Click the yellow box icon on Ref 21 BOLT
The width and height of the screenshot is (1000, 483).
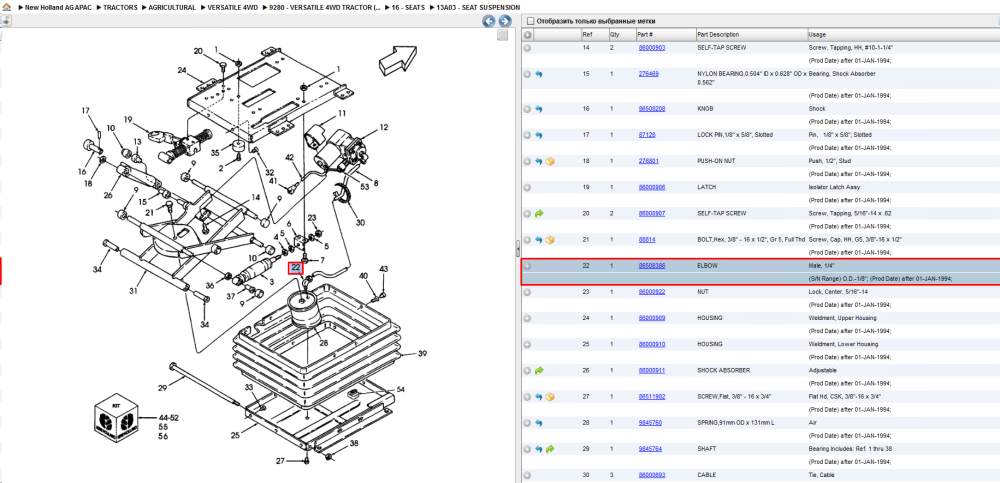click(x=550, y=240)
